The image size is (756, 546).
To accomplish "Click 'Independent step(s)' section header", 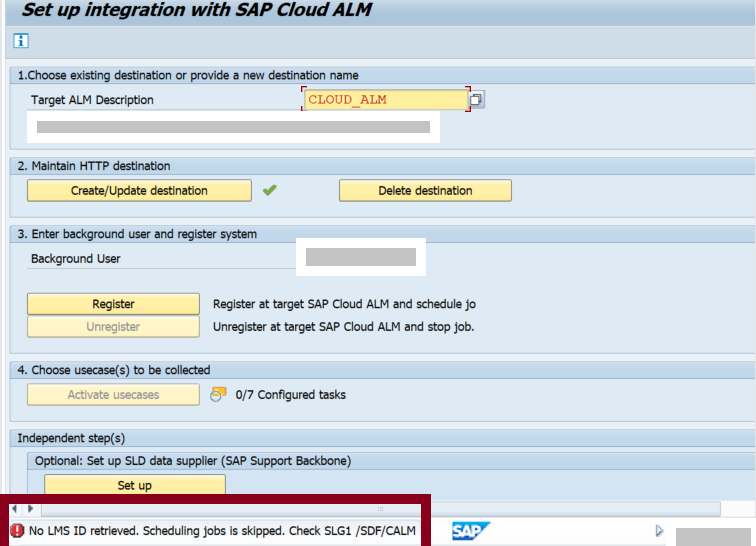I will coord(71,438).
